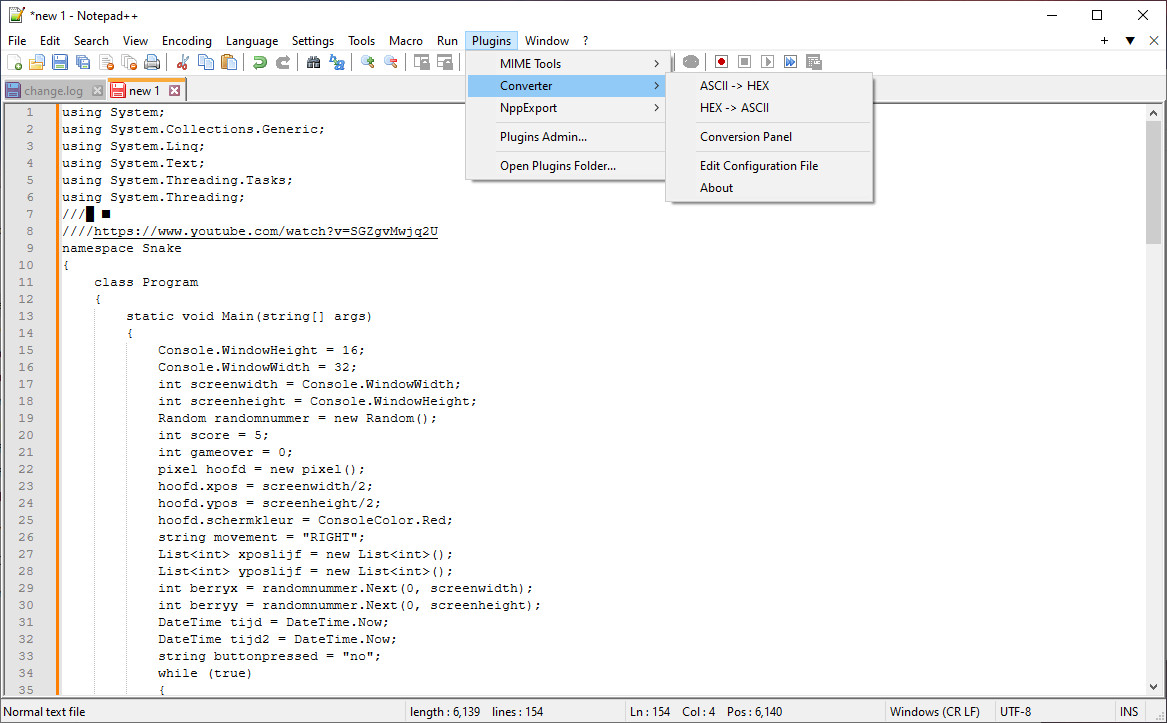Enable document monitoring with the eye icon
This screenshot has width=1167, height=723.
[x=691, y=61]
